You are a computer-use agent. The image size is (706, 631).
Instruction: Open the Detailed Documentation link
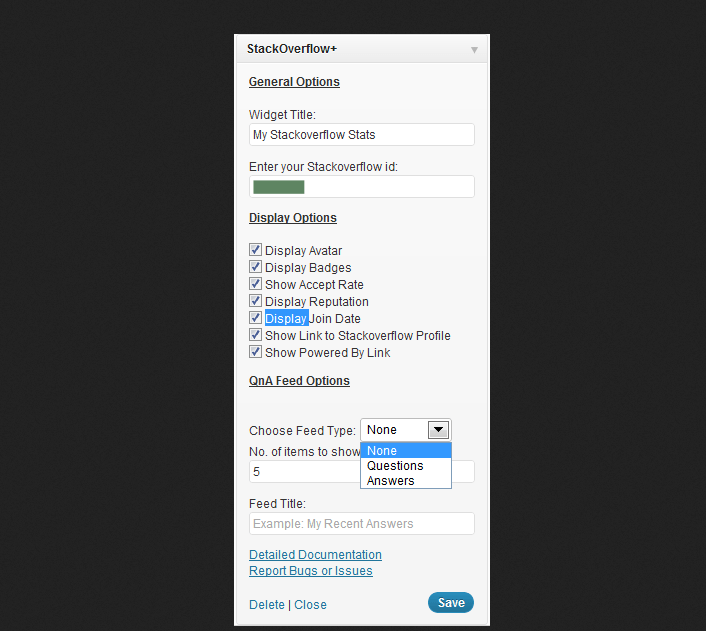pos(315,554)
